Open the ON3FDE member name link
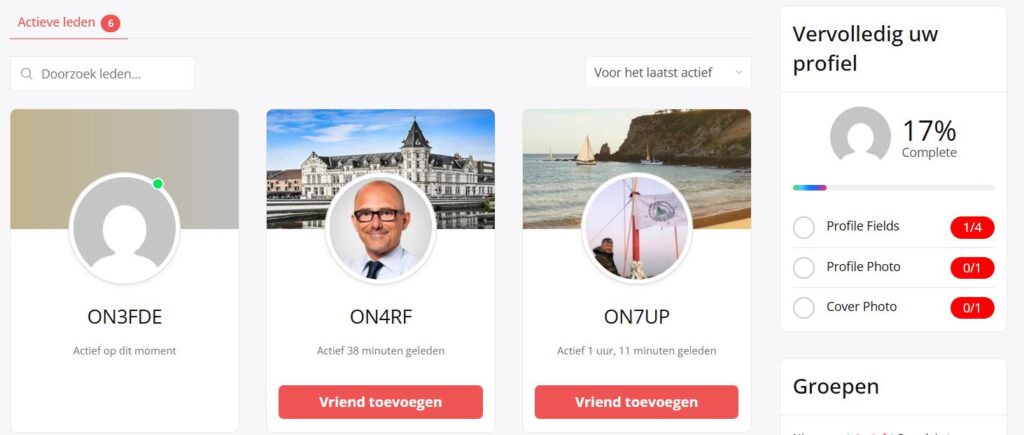1024x435 pixels. coord(125,317)
